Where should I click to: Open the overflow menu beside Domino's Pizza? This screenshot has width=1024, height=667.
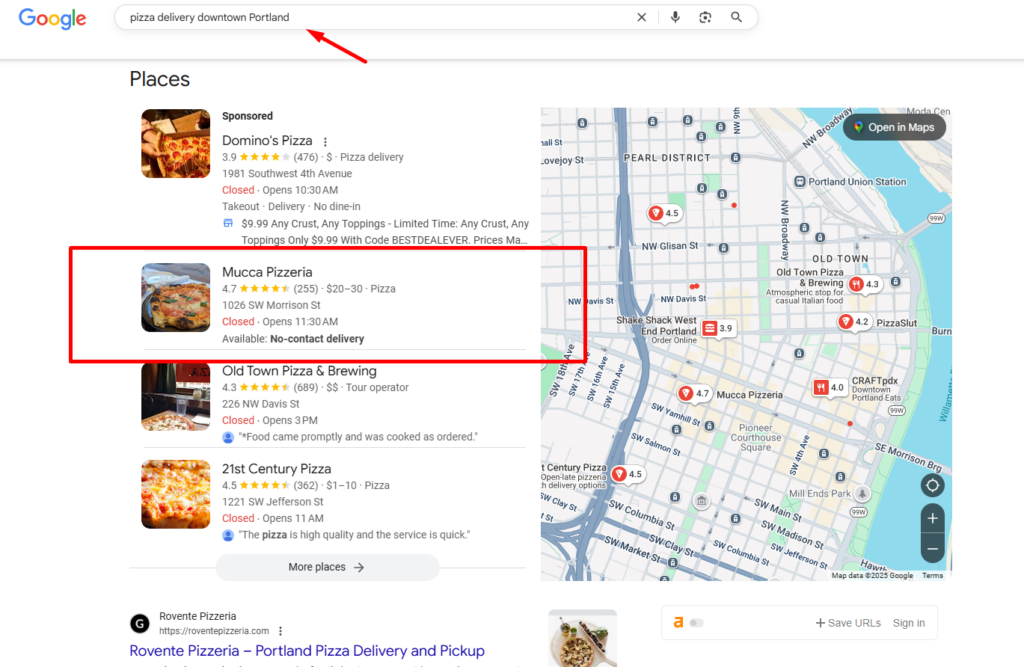pos(325,141)
